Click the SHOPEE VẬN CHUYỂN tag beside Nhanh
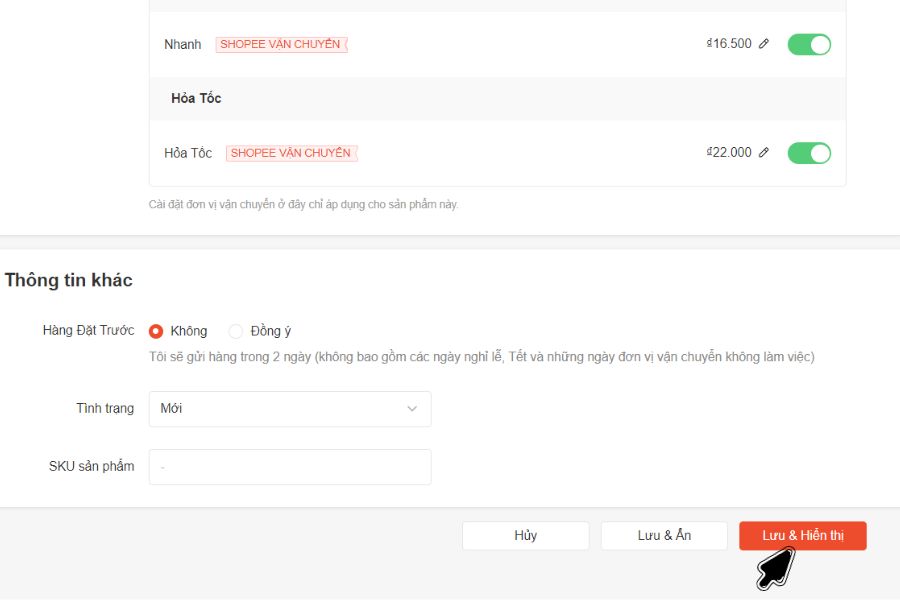 (x=281, y=44)
